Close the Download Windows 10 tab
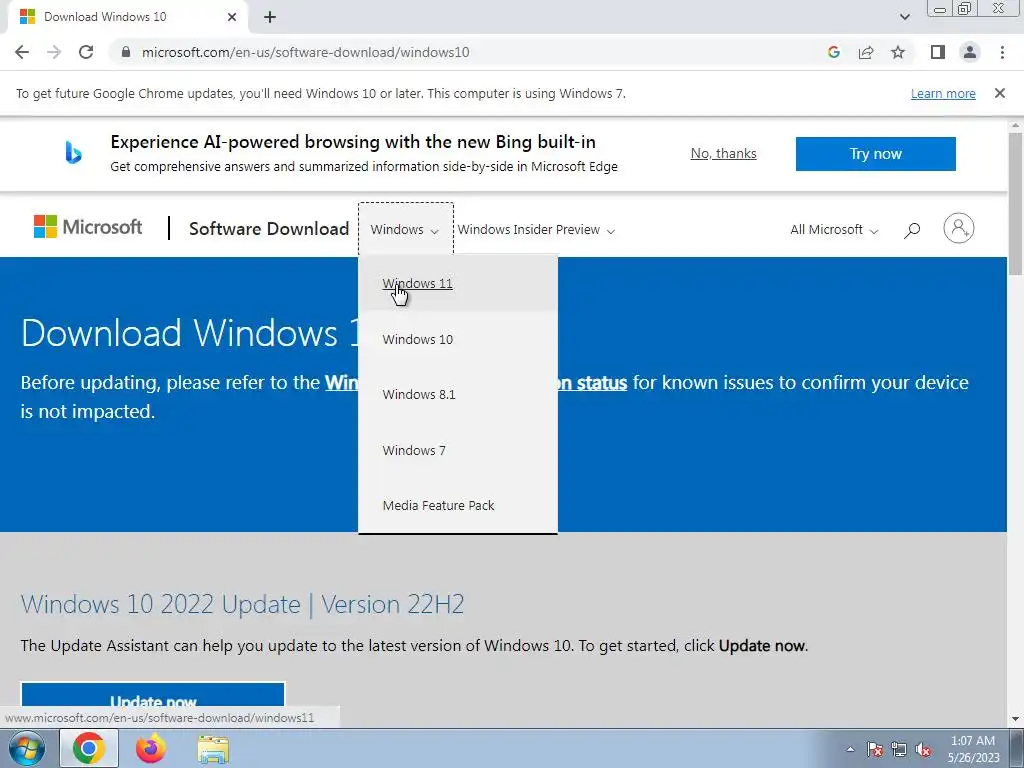The image size is (1024, 768). (x=232, y=17)
